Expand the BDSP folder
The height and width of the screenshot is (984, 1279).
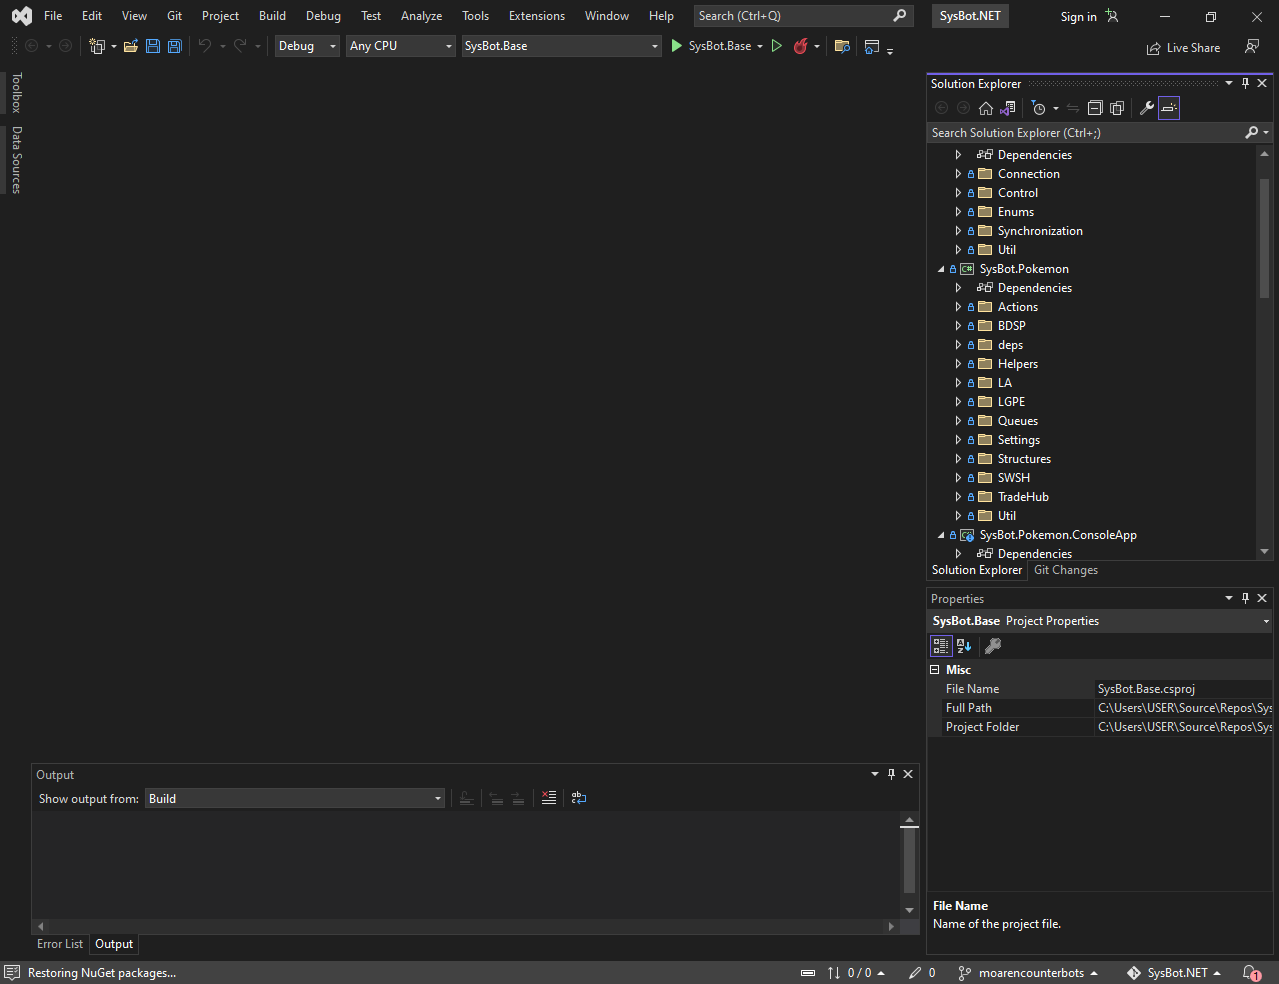958,326
